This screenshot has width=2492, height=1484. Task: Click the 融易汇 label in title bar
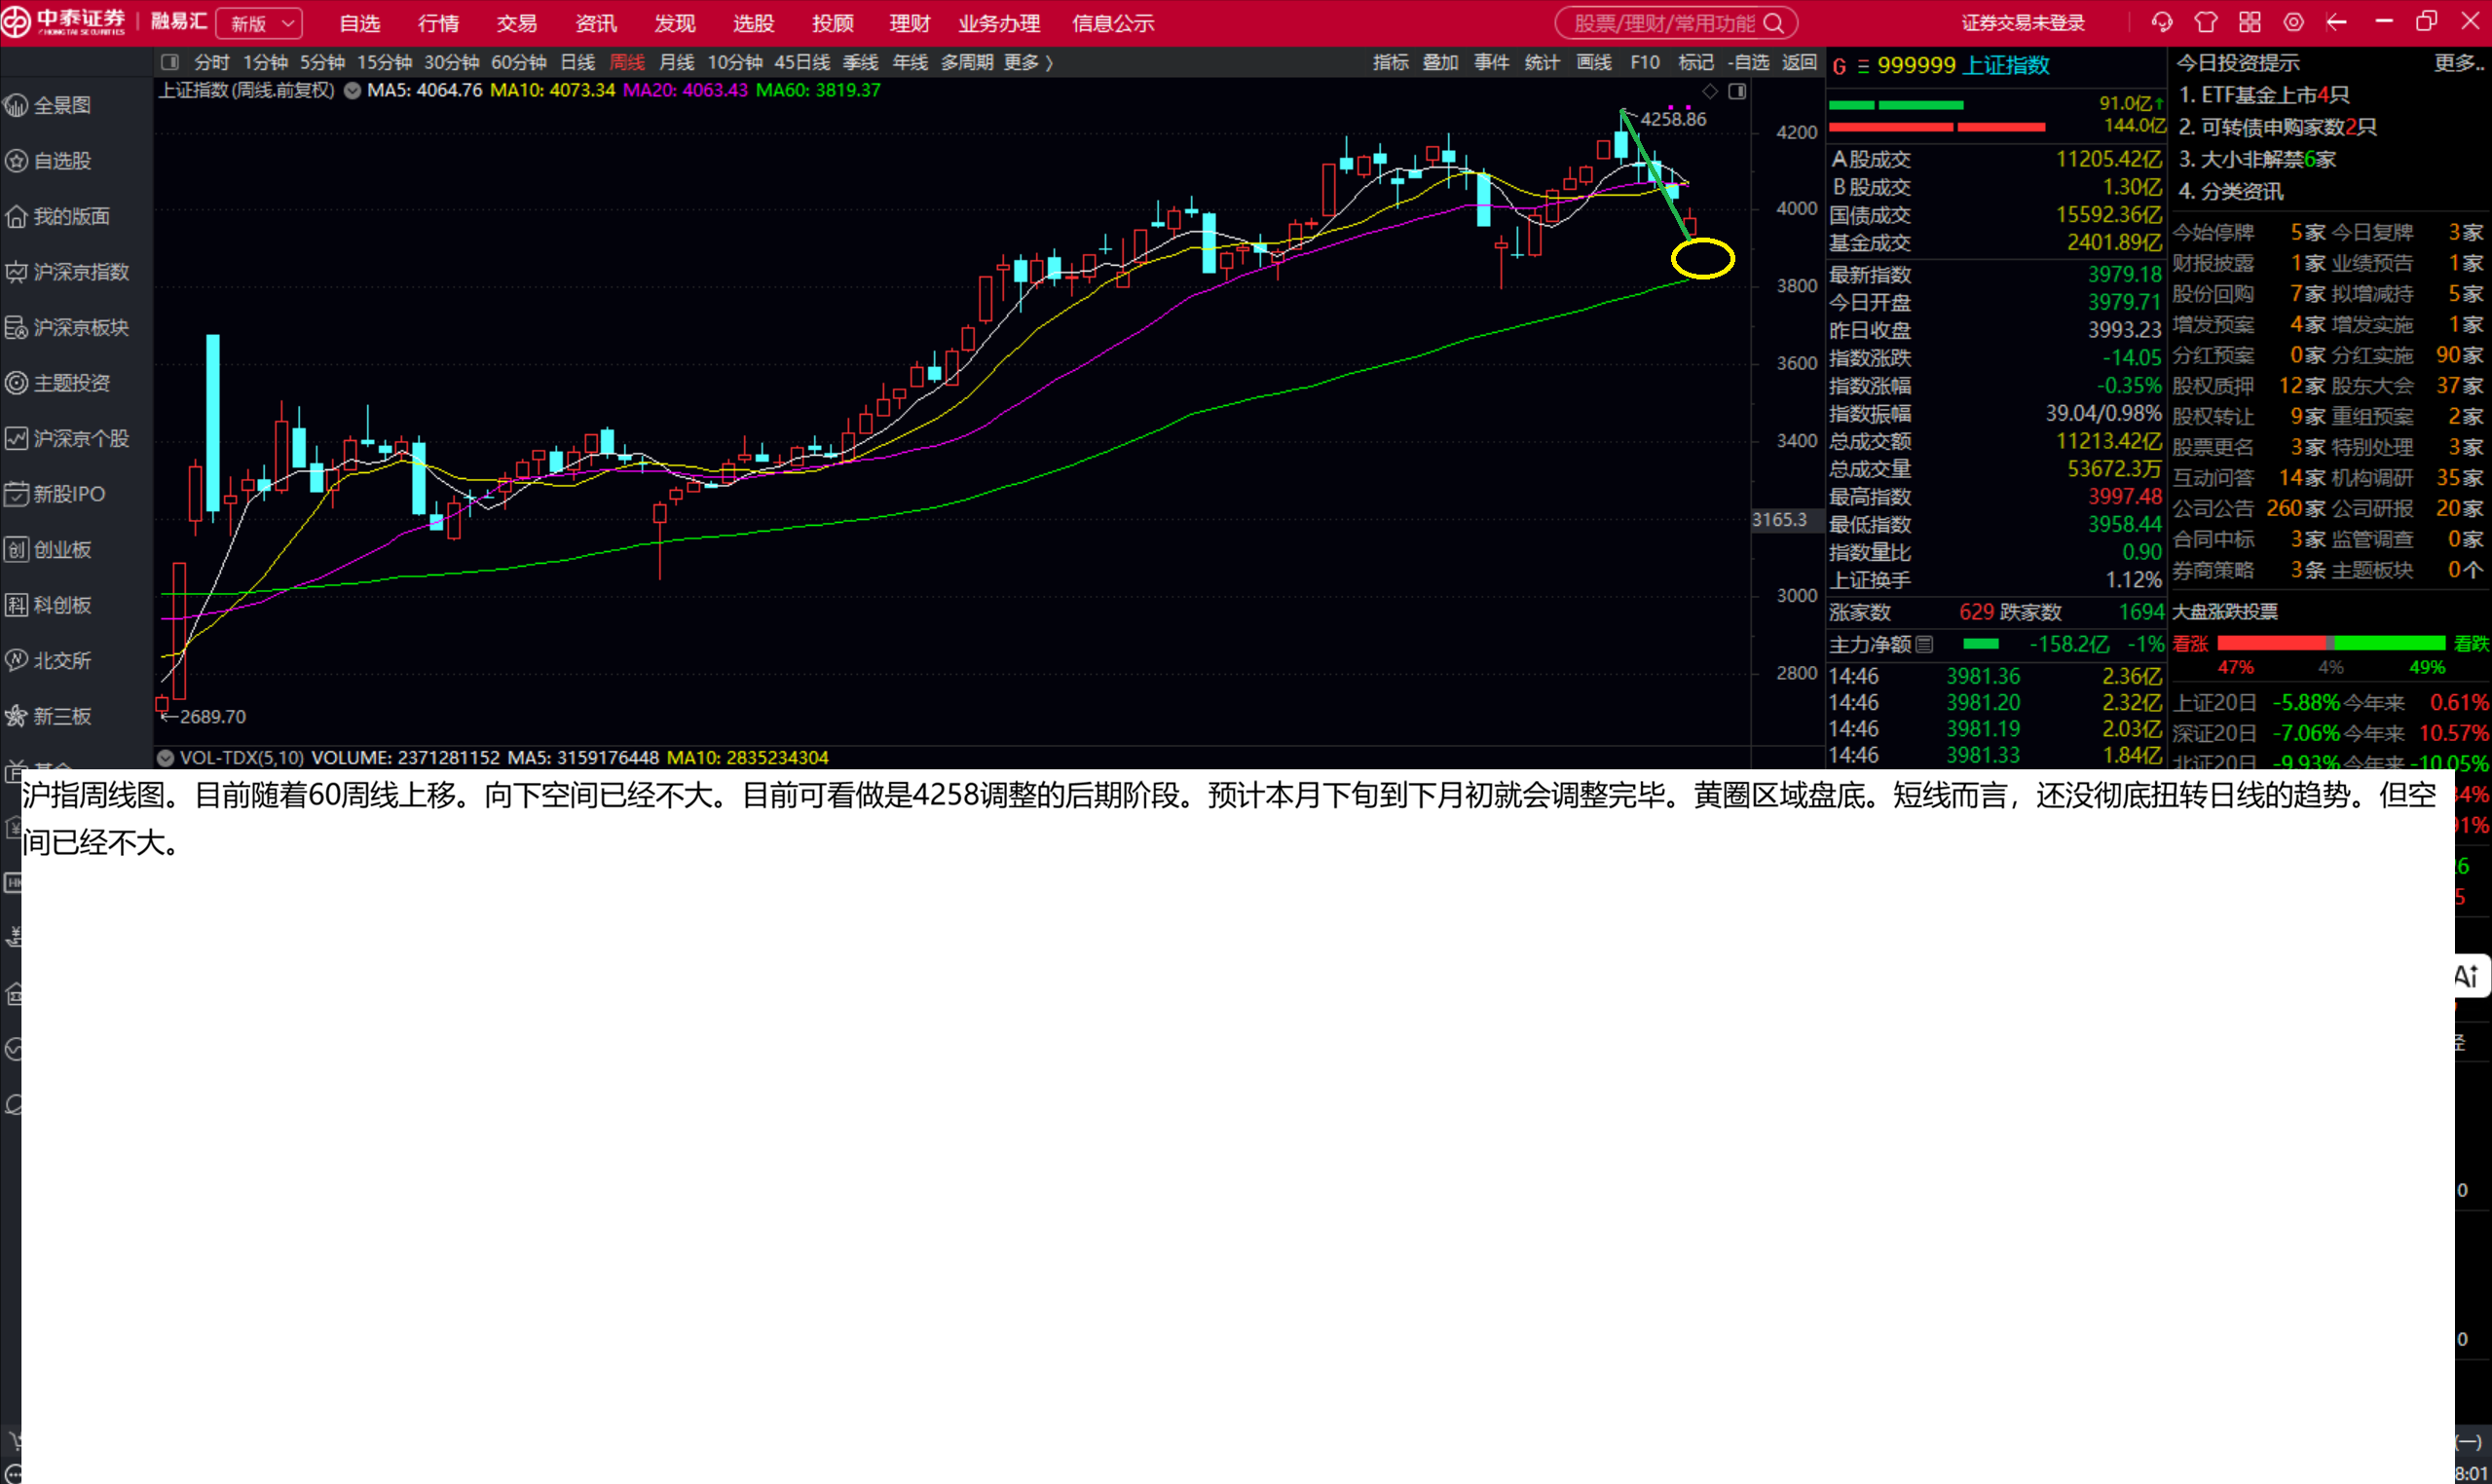[179, 22]
